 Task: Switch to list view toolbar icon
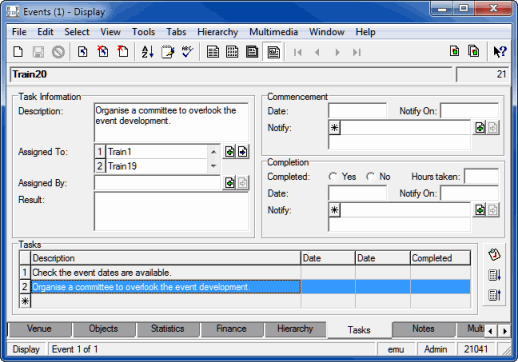(213, 52)
